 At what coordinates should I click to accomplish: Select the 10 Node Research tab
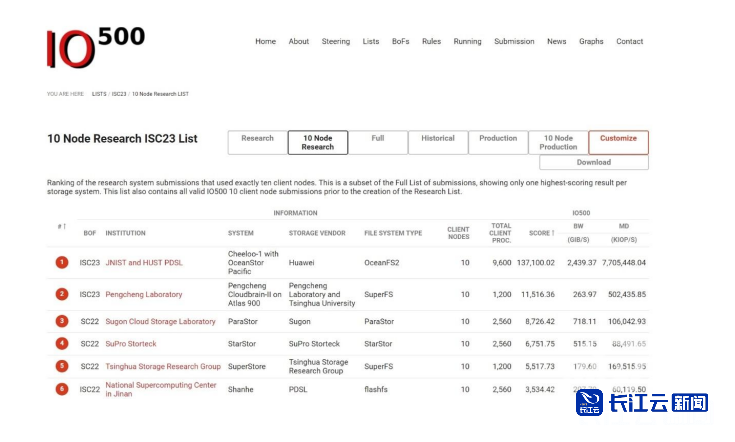318,142
